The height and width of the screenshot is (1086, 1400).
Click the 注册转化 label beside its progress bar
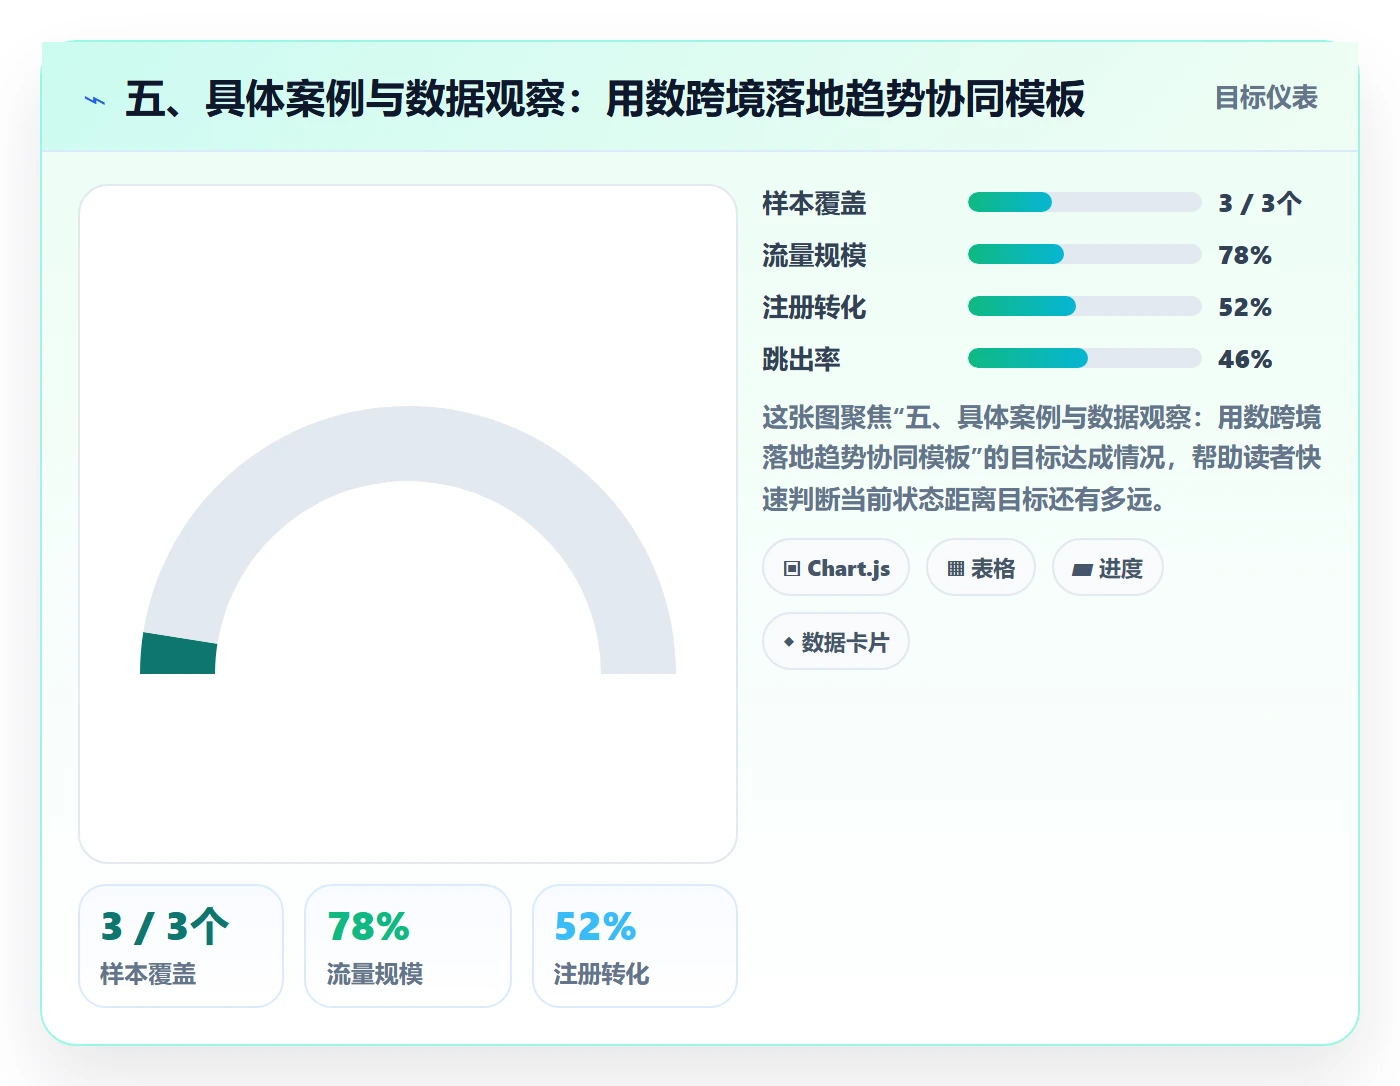coord(814,307)
